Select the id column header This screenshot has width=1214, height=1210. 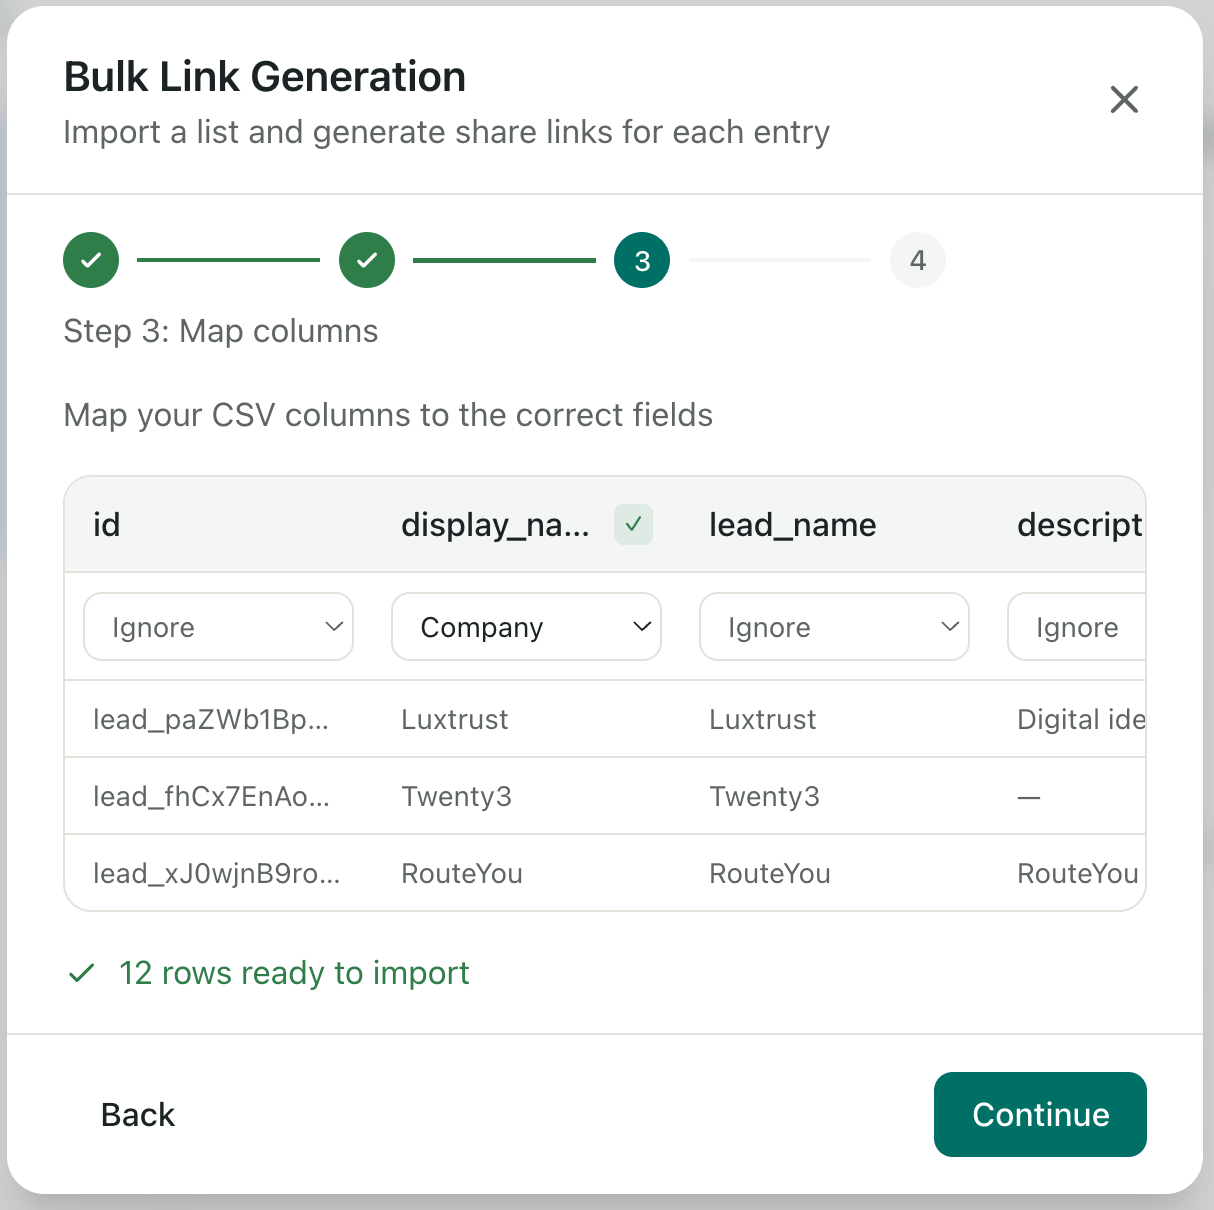click(x=107, y=524)
